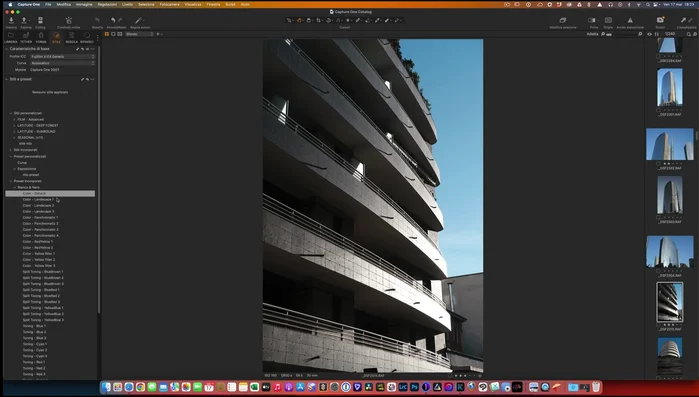Open the Finestra menu
Screen dimensions: 699x397
pyautogui.click(x=213, y=4)
